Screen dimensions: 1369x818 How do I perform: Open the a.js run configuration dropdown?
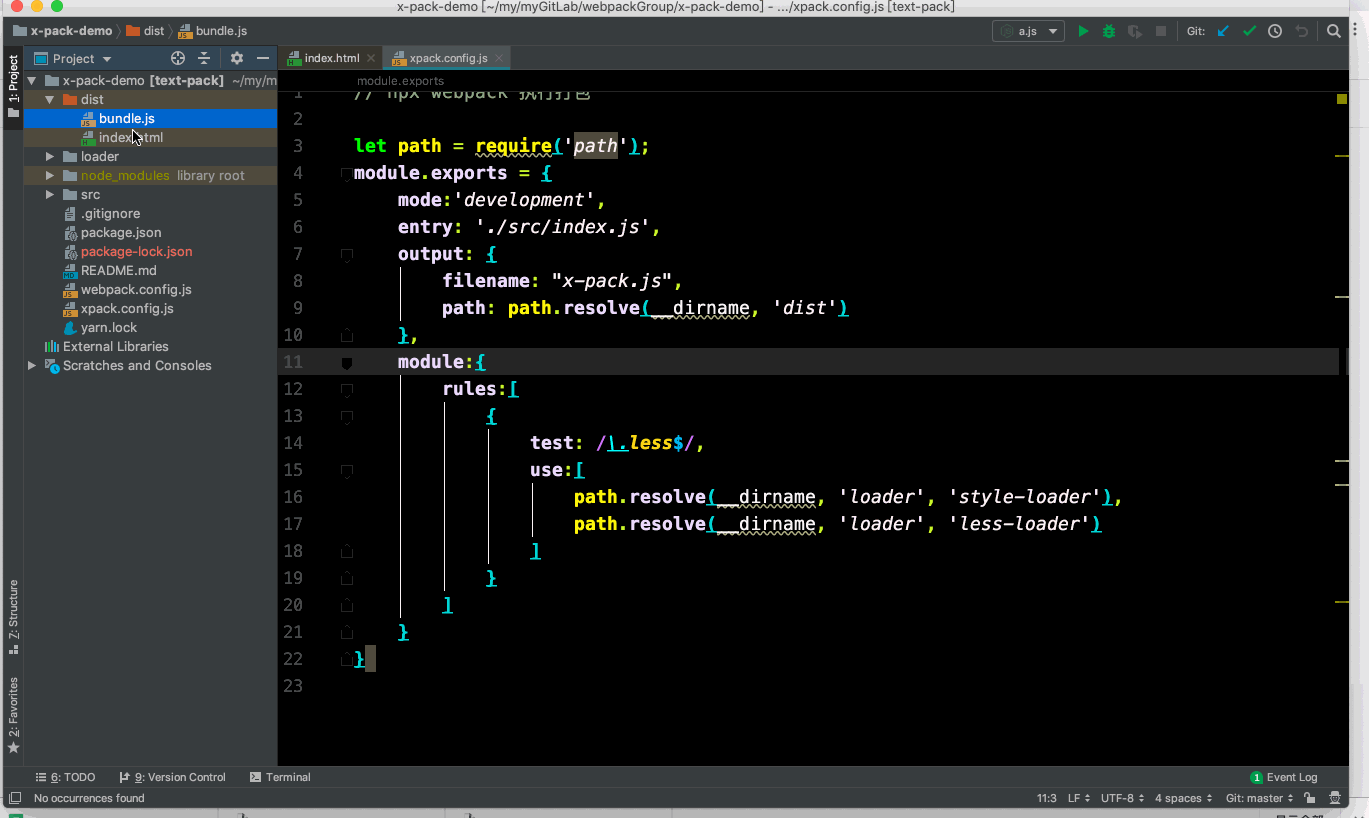pos(1028,31)
